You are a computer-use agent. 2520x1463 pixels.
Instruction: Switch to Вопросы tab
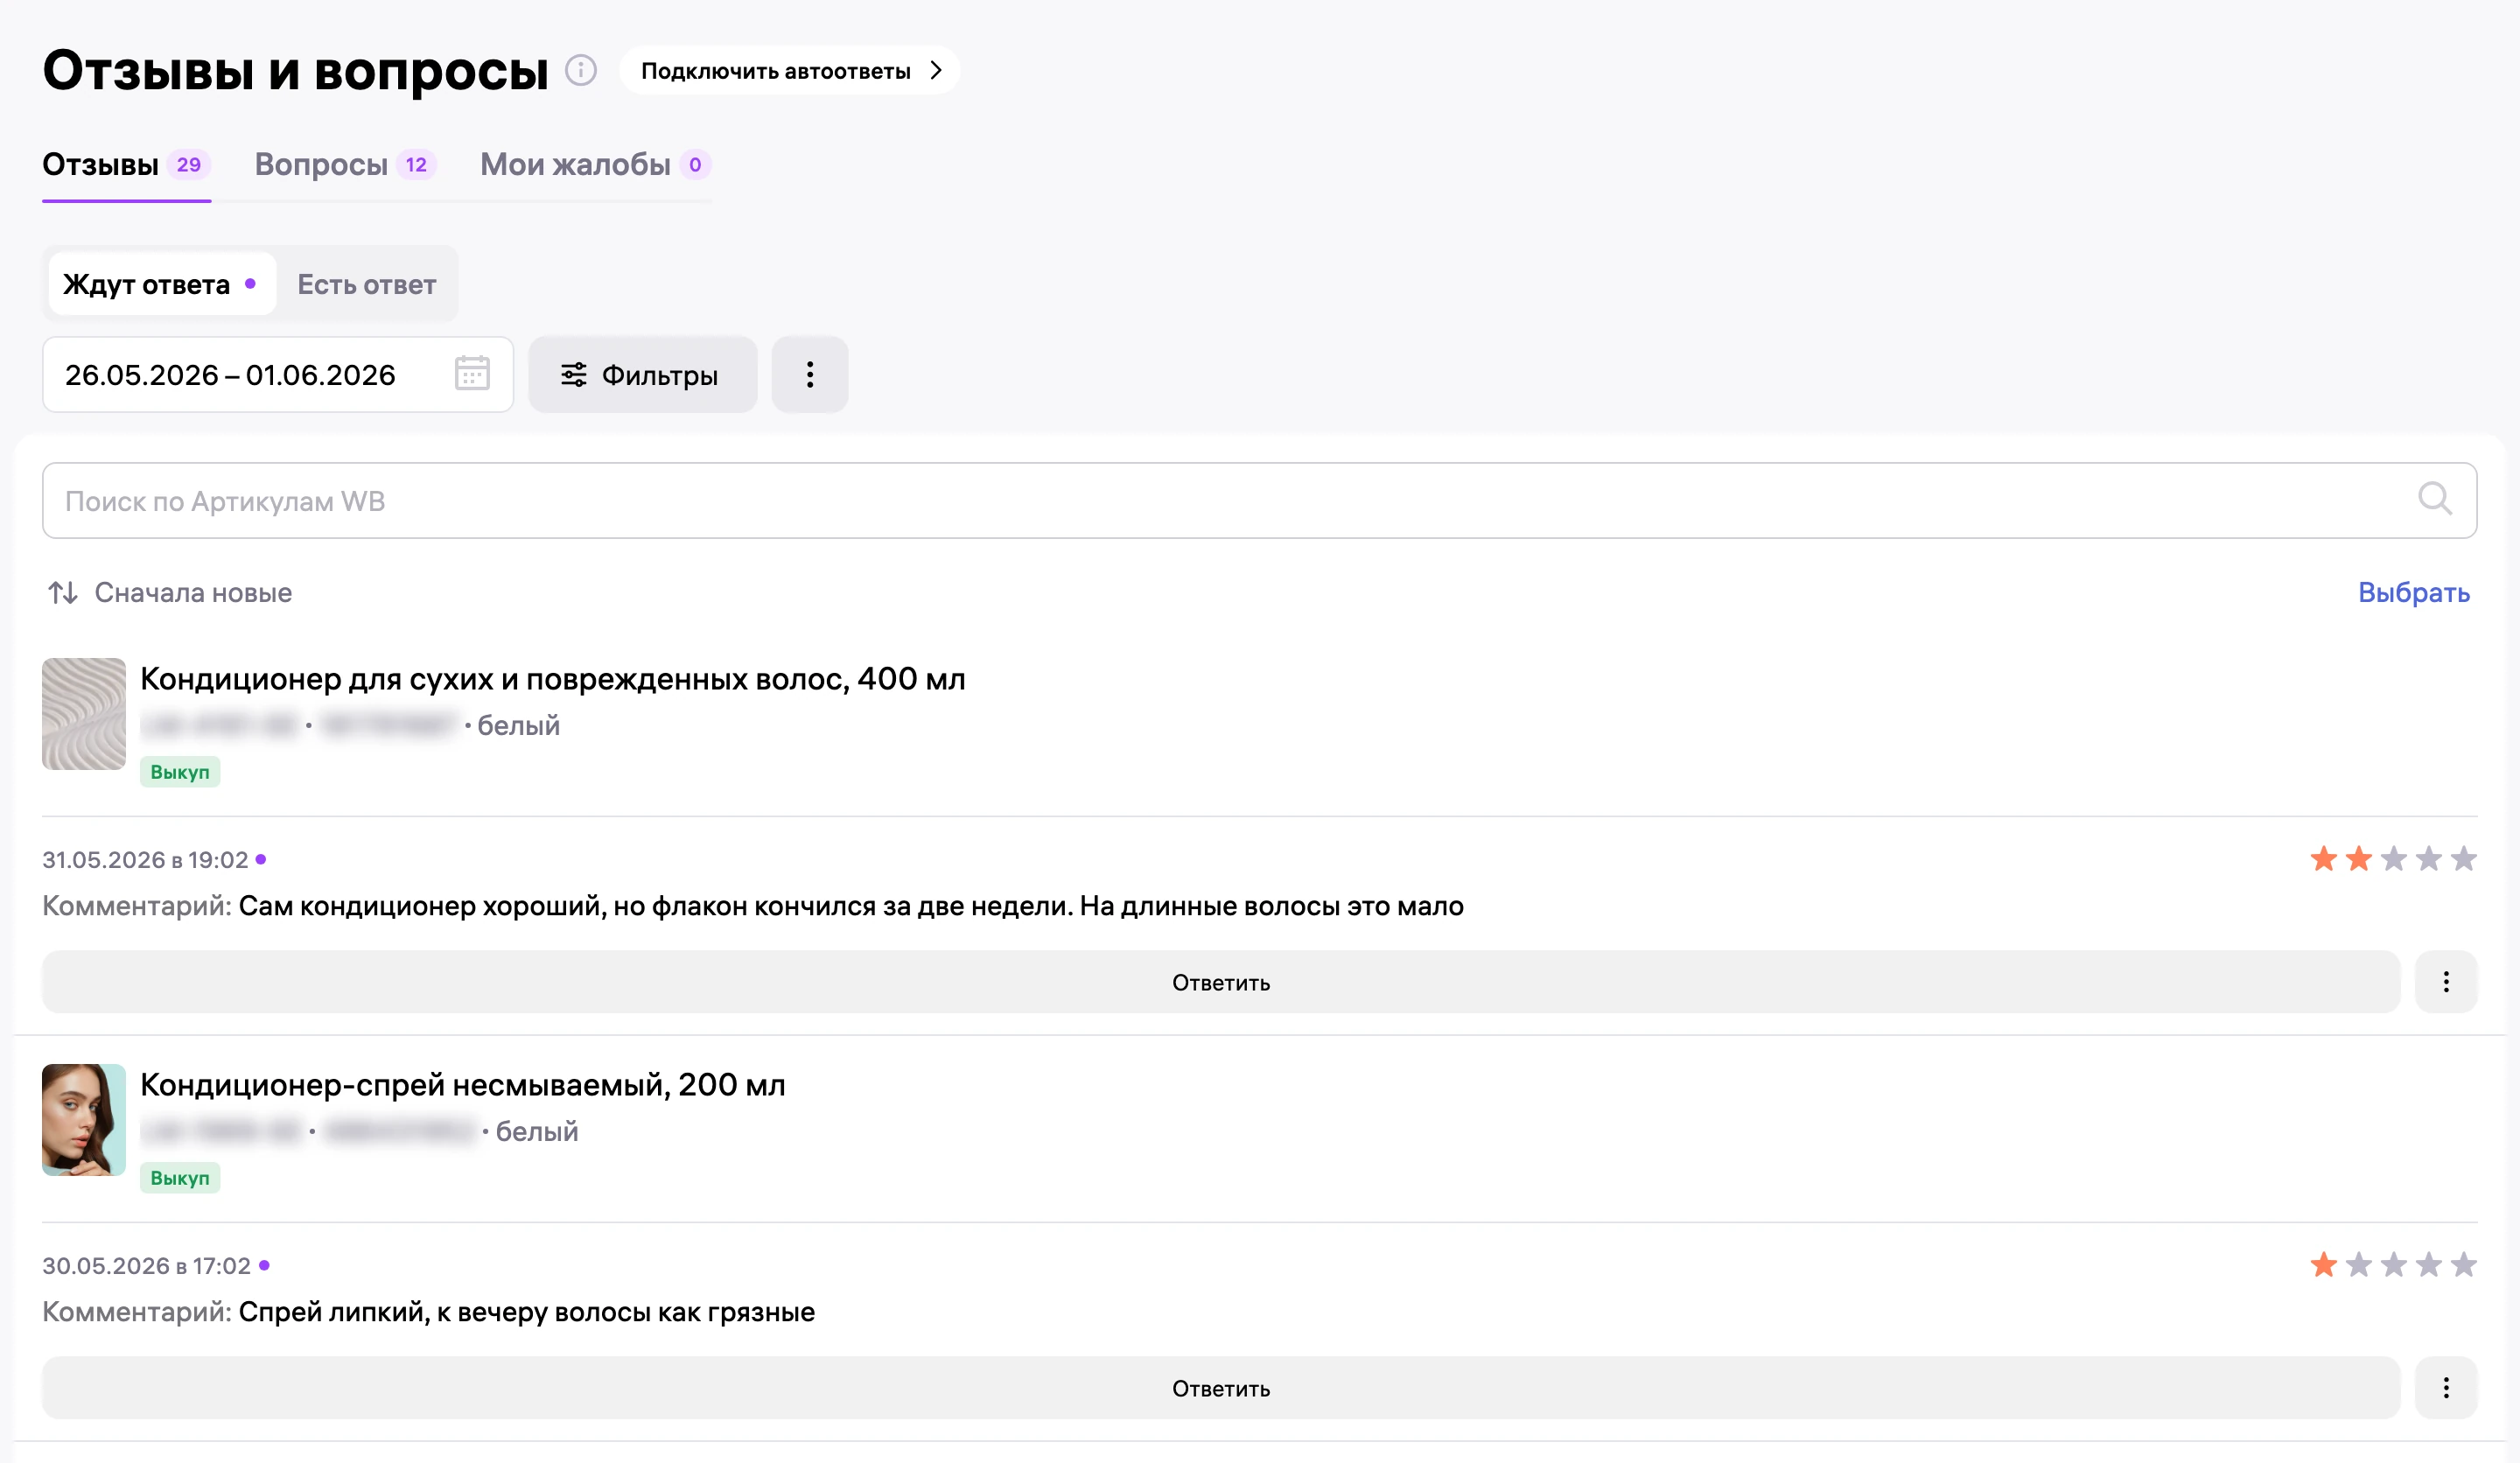pos(345,165)
